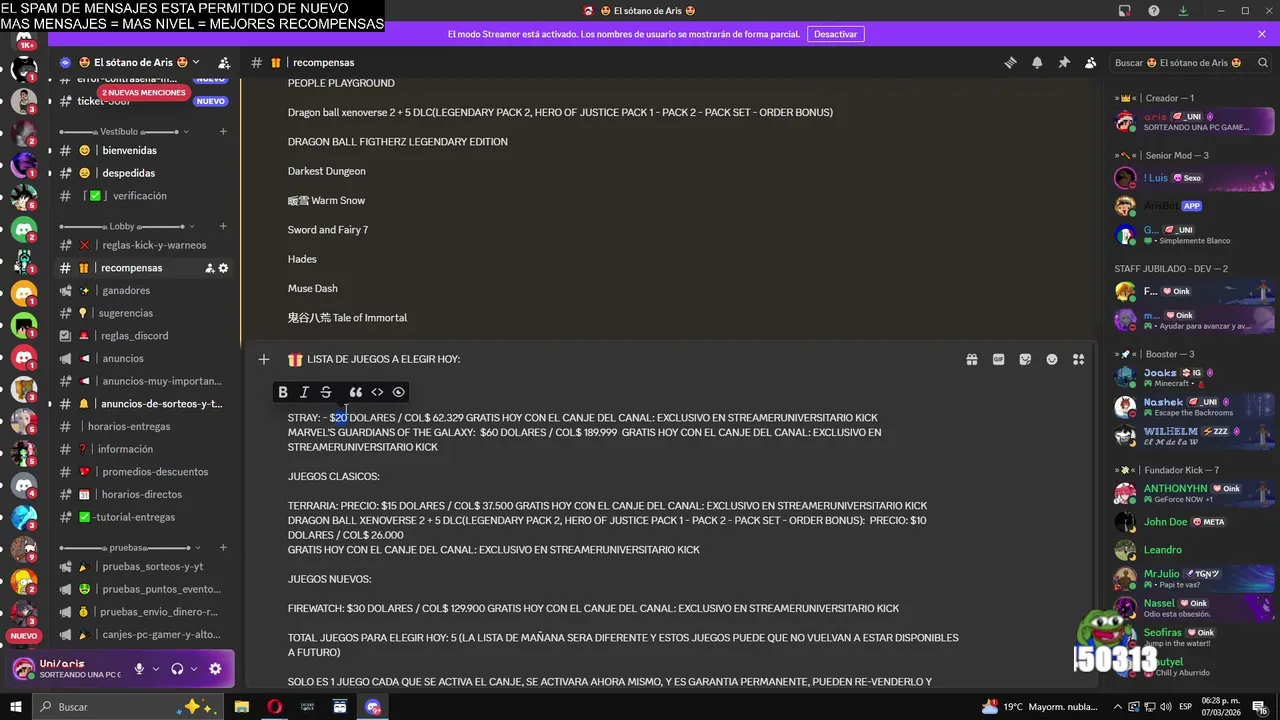
Task: Mute the microphone
Action: click(139, 669)
